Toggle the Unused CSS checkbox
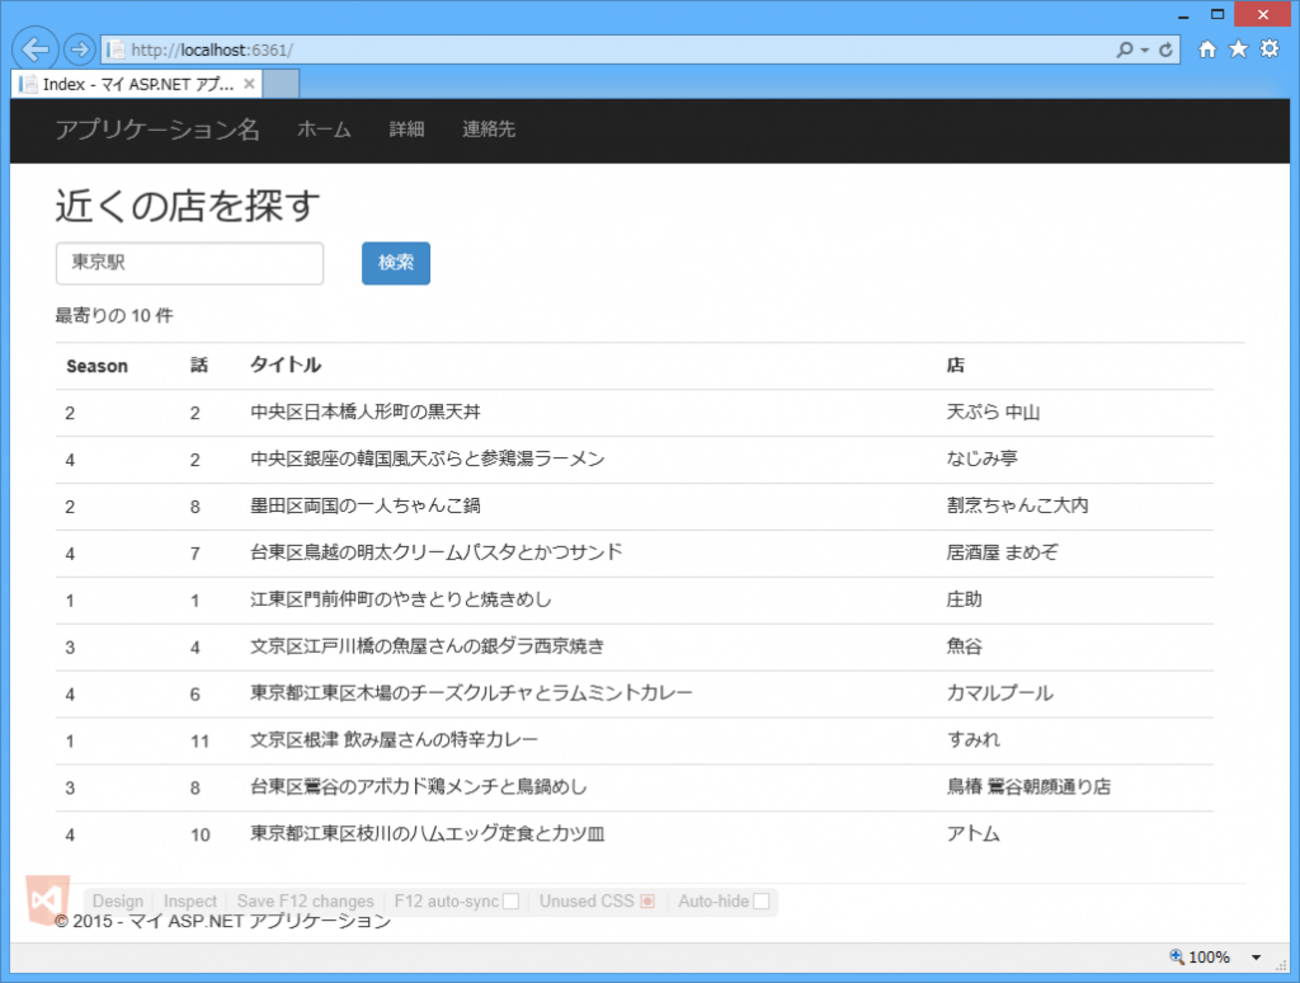The image size is (1300, 983). click(648, 901)
